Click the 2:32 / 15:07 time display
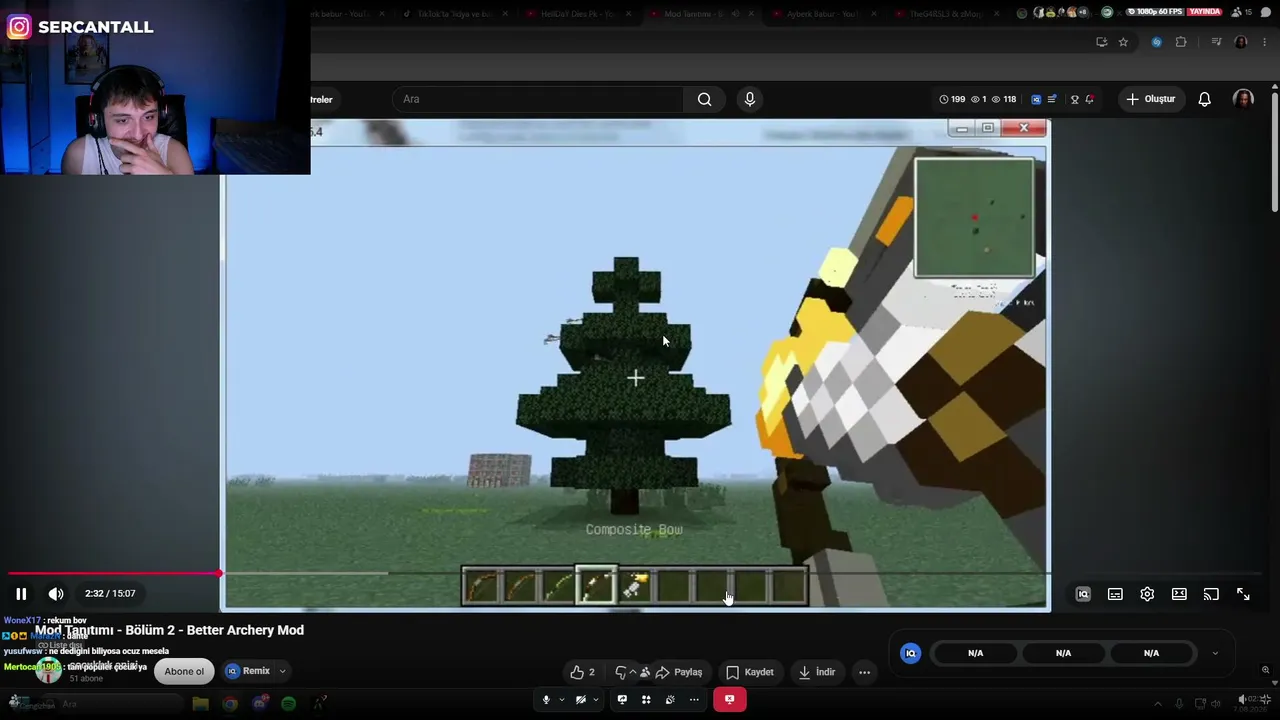1280x720 pixels. tap(110, 593)
